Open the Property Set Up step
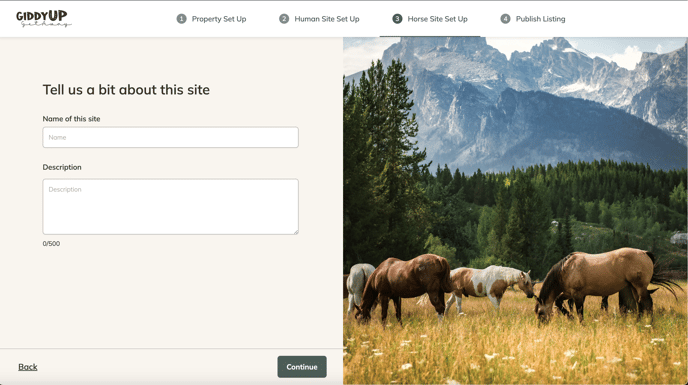 pyautogui.click(x=219, y=19)
